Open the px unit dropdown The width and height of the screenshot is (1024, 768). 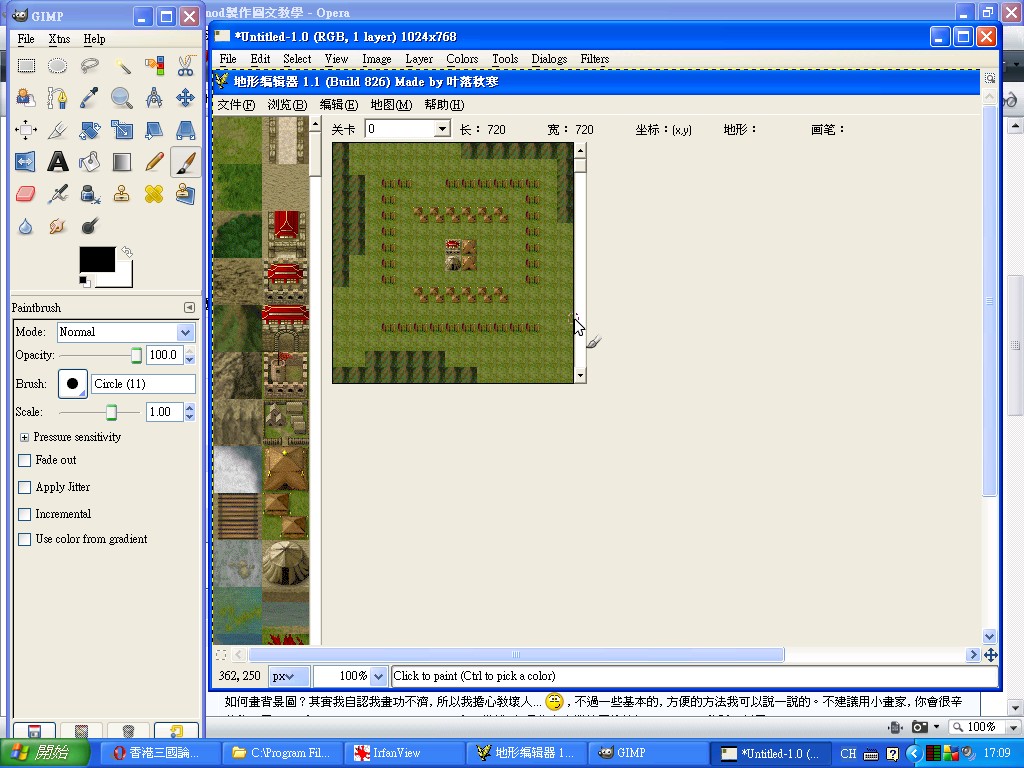pos(289,677)
